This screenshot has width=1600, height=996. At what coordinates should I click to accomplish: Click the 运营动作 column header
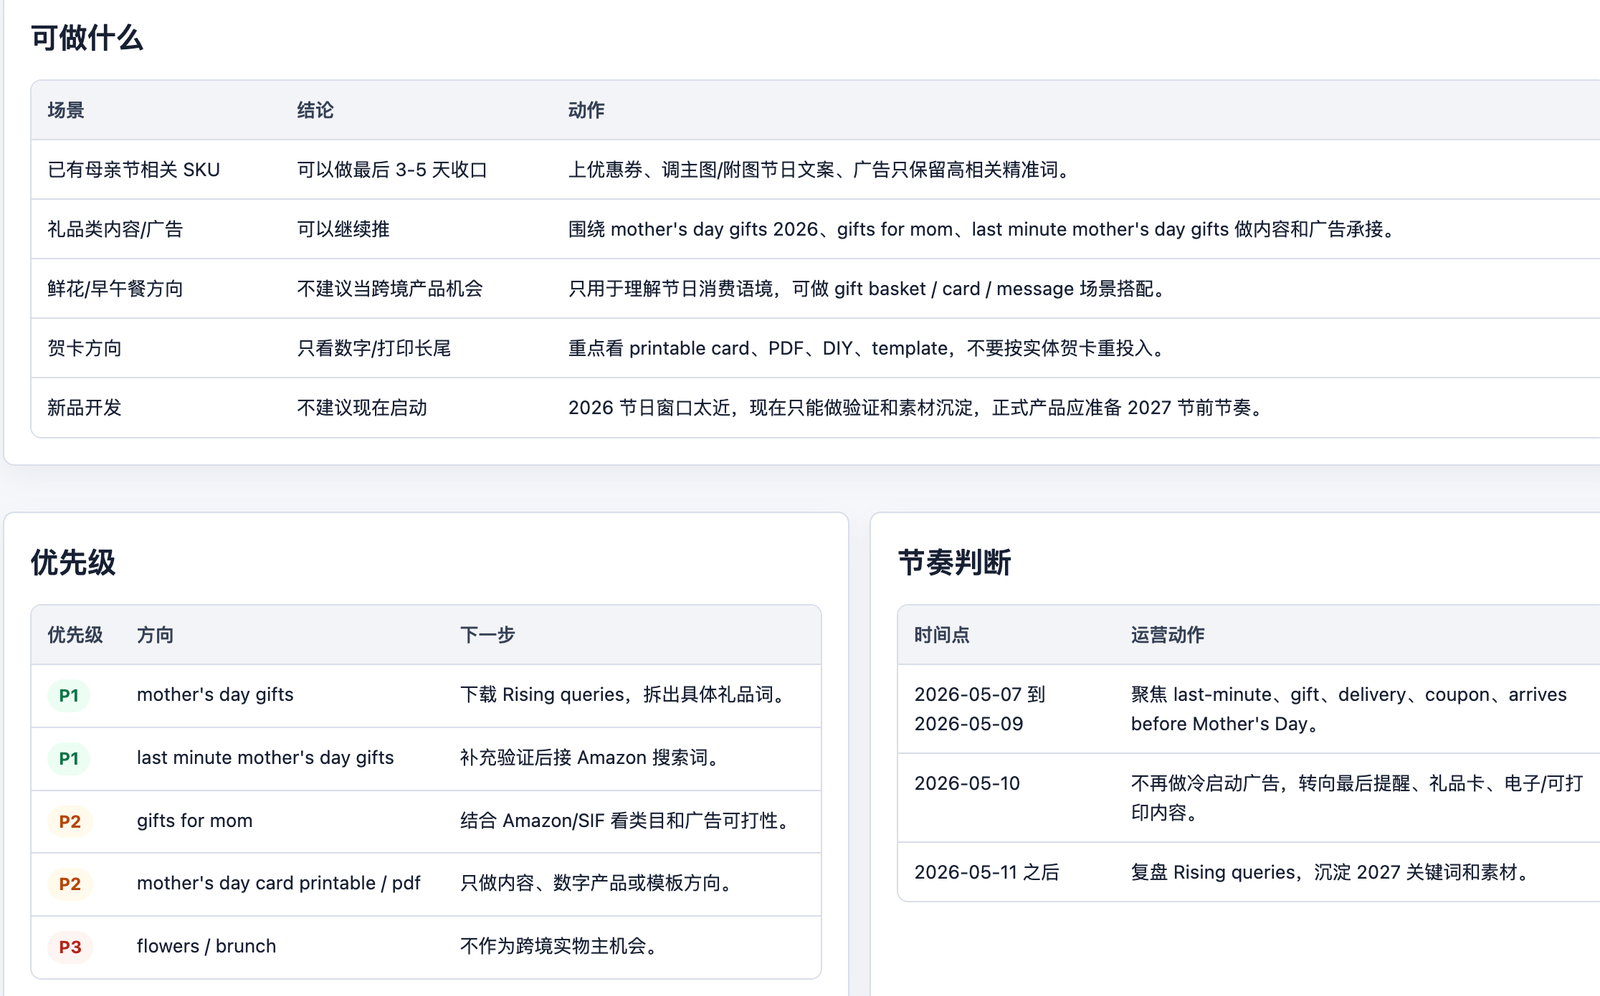[x=1168, y=635]
